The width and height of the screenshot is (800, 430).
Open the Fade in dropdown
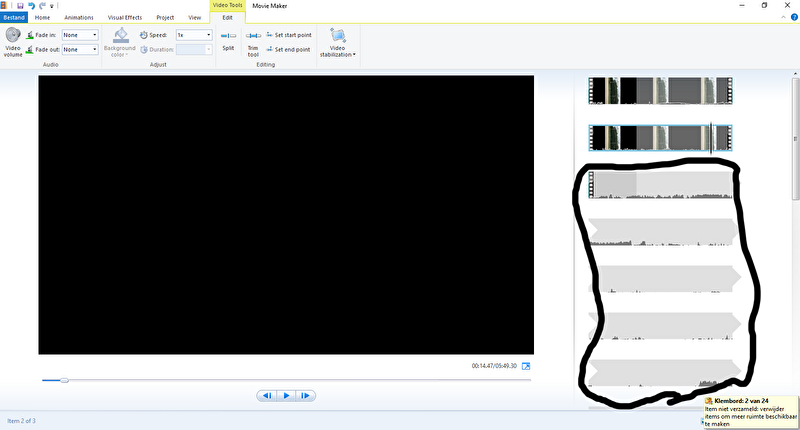(x=80, y=35)
